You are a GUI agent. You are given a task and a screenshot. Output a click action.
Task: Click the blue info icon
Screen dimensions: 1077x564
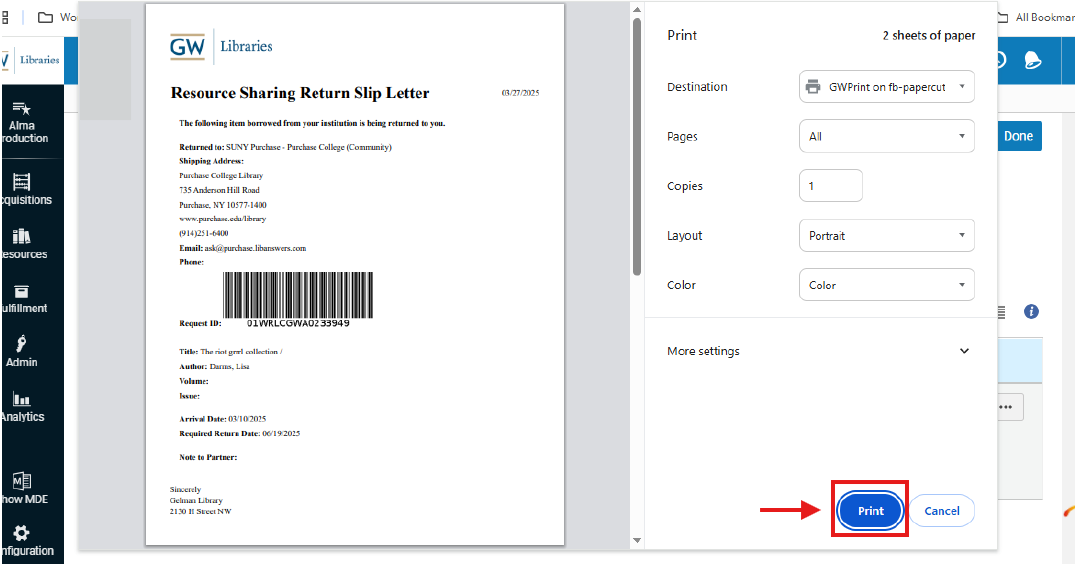[1031, 312]
